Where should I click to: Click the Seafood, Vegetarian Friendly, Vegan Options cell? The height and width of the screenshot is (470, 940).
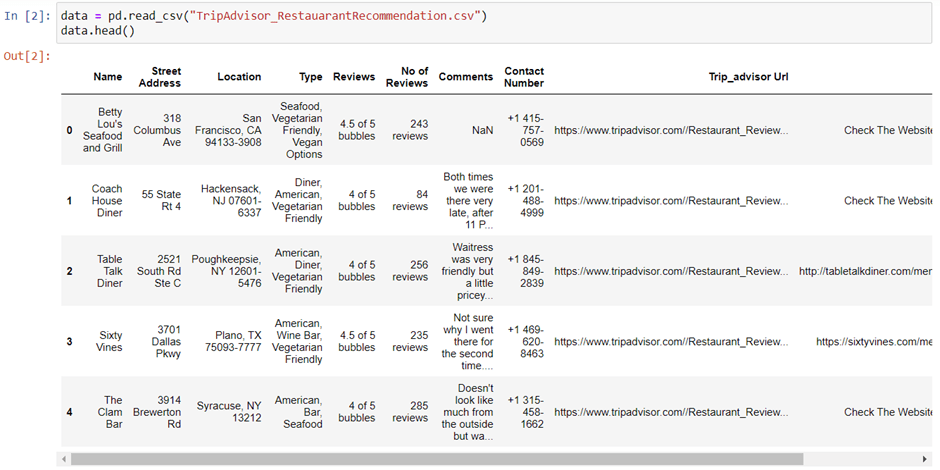[297, 130]
